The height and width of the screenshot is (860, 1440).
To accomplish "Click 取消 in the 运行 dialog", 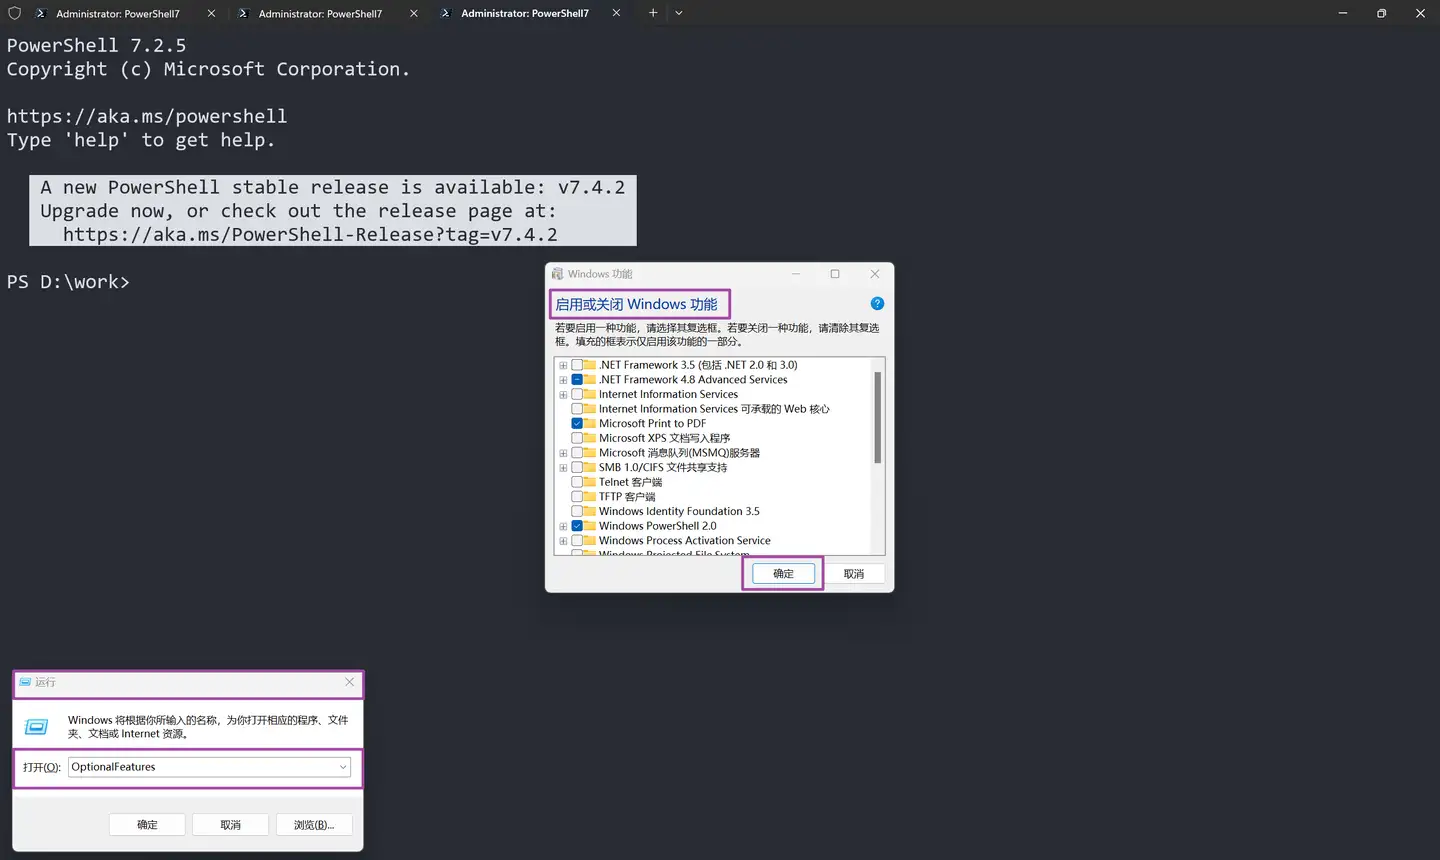I will [x=231, y=825].
